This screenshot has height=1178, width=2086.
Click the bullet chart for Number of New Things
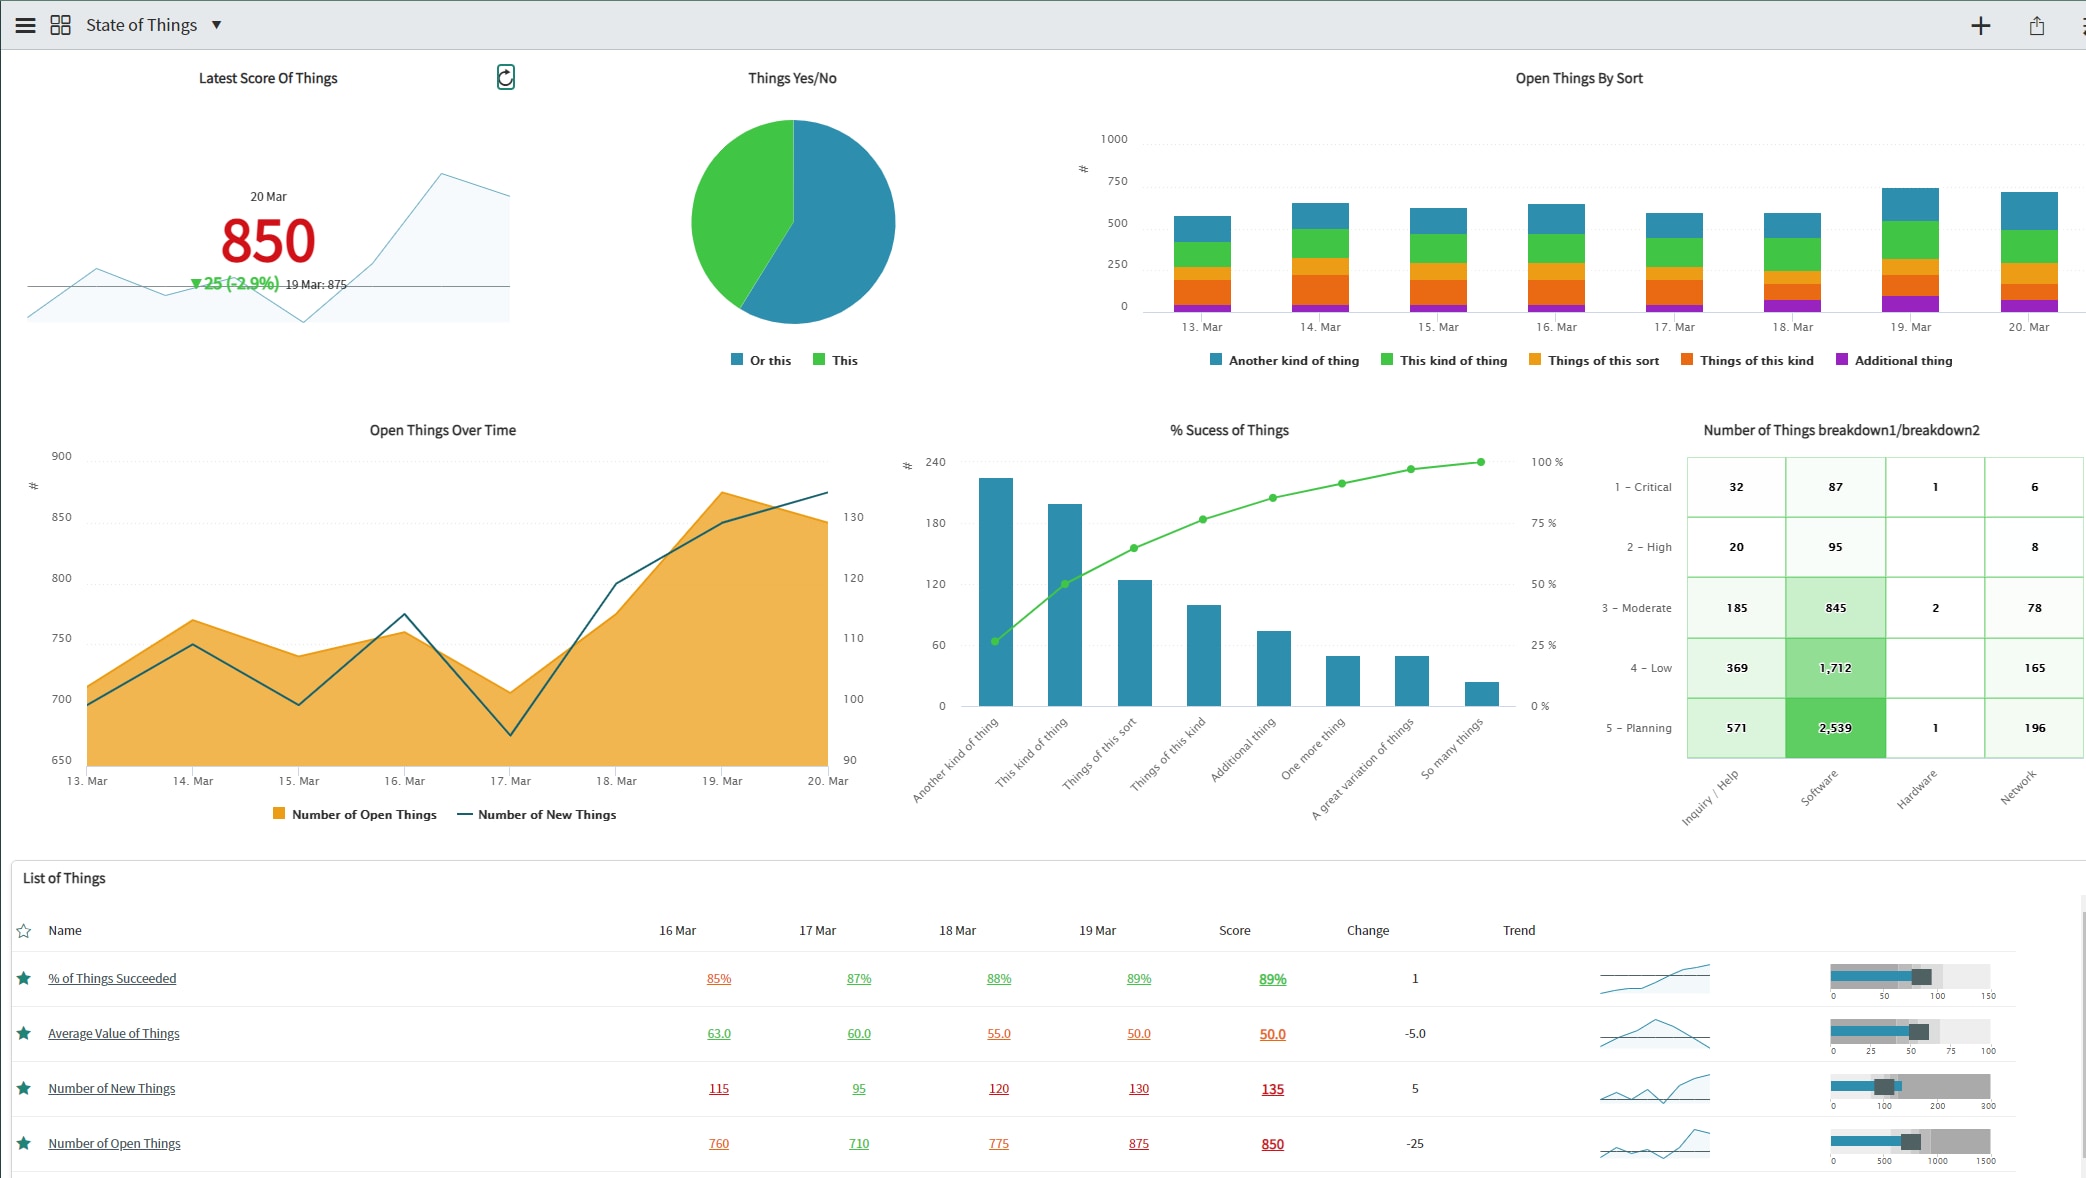(1909, 1089)
